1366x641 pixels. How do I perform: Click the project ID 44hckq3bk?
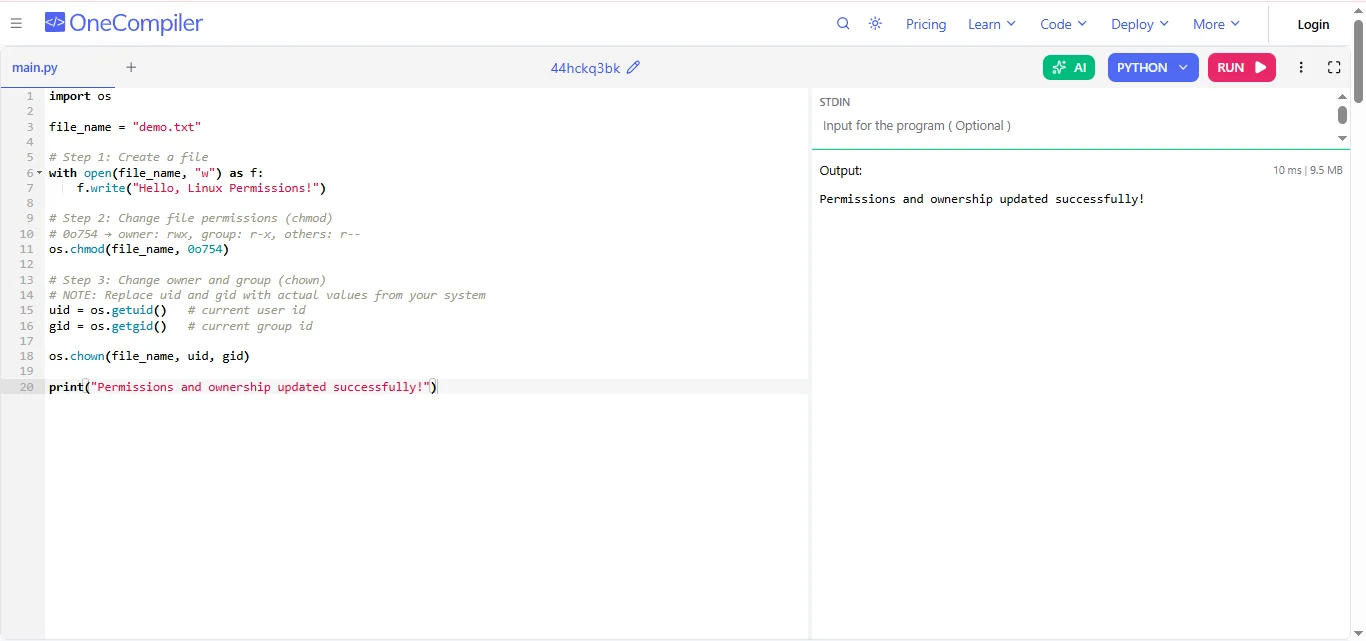(585, 68)
